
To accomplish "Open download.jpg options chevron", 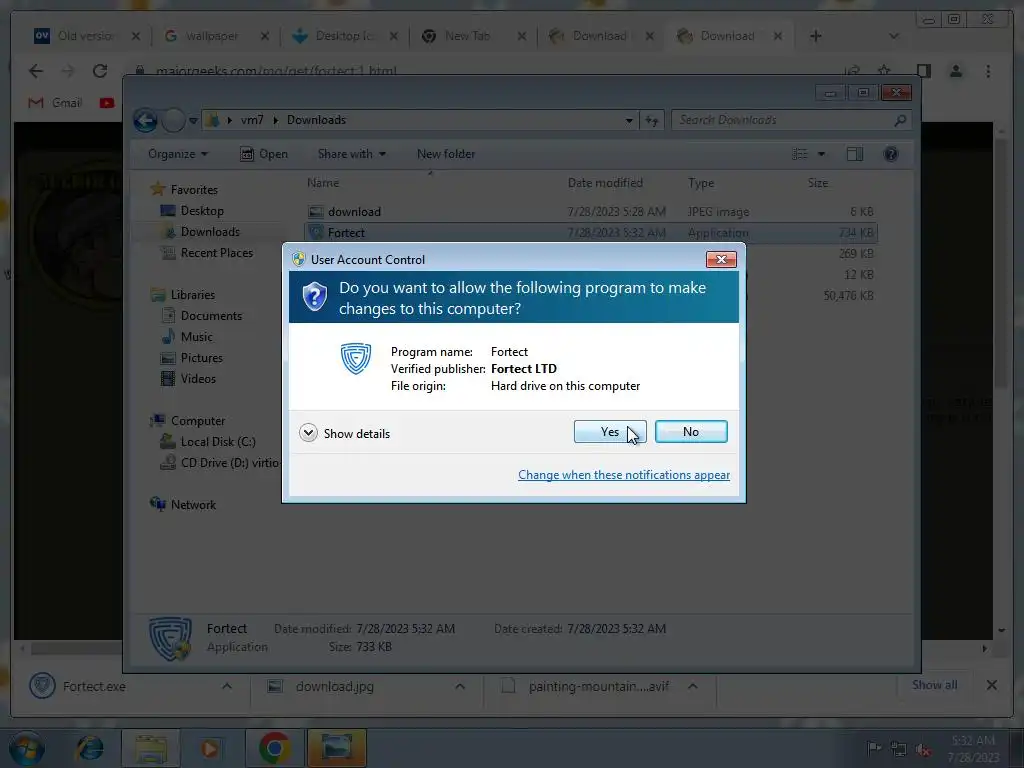I will click(x=460, y=686).
